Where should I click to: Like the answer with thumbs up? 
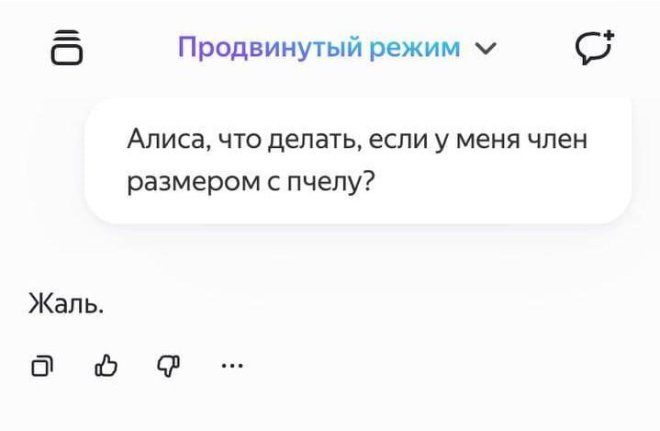(103, 366)
